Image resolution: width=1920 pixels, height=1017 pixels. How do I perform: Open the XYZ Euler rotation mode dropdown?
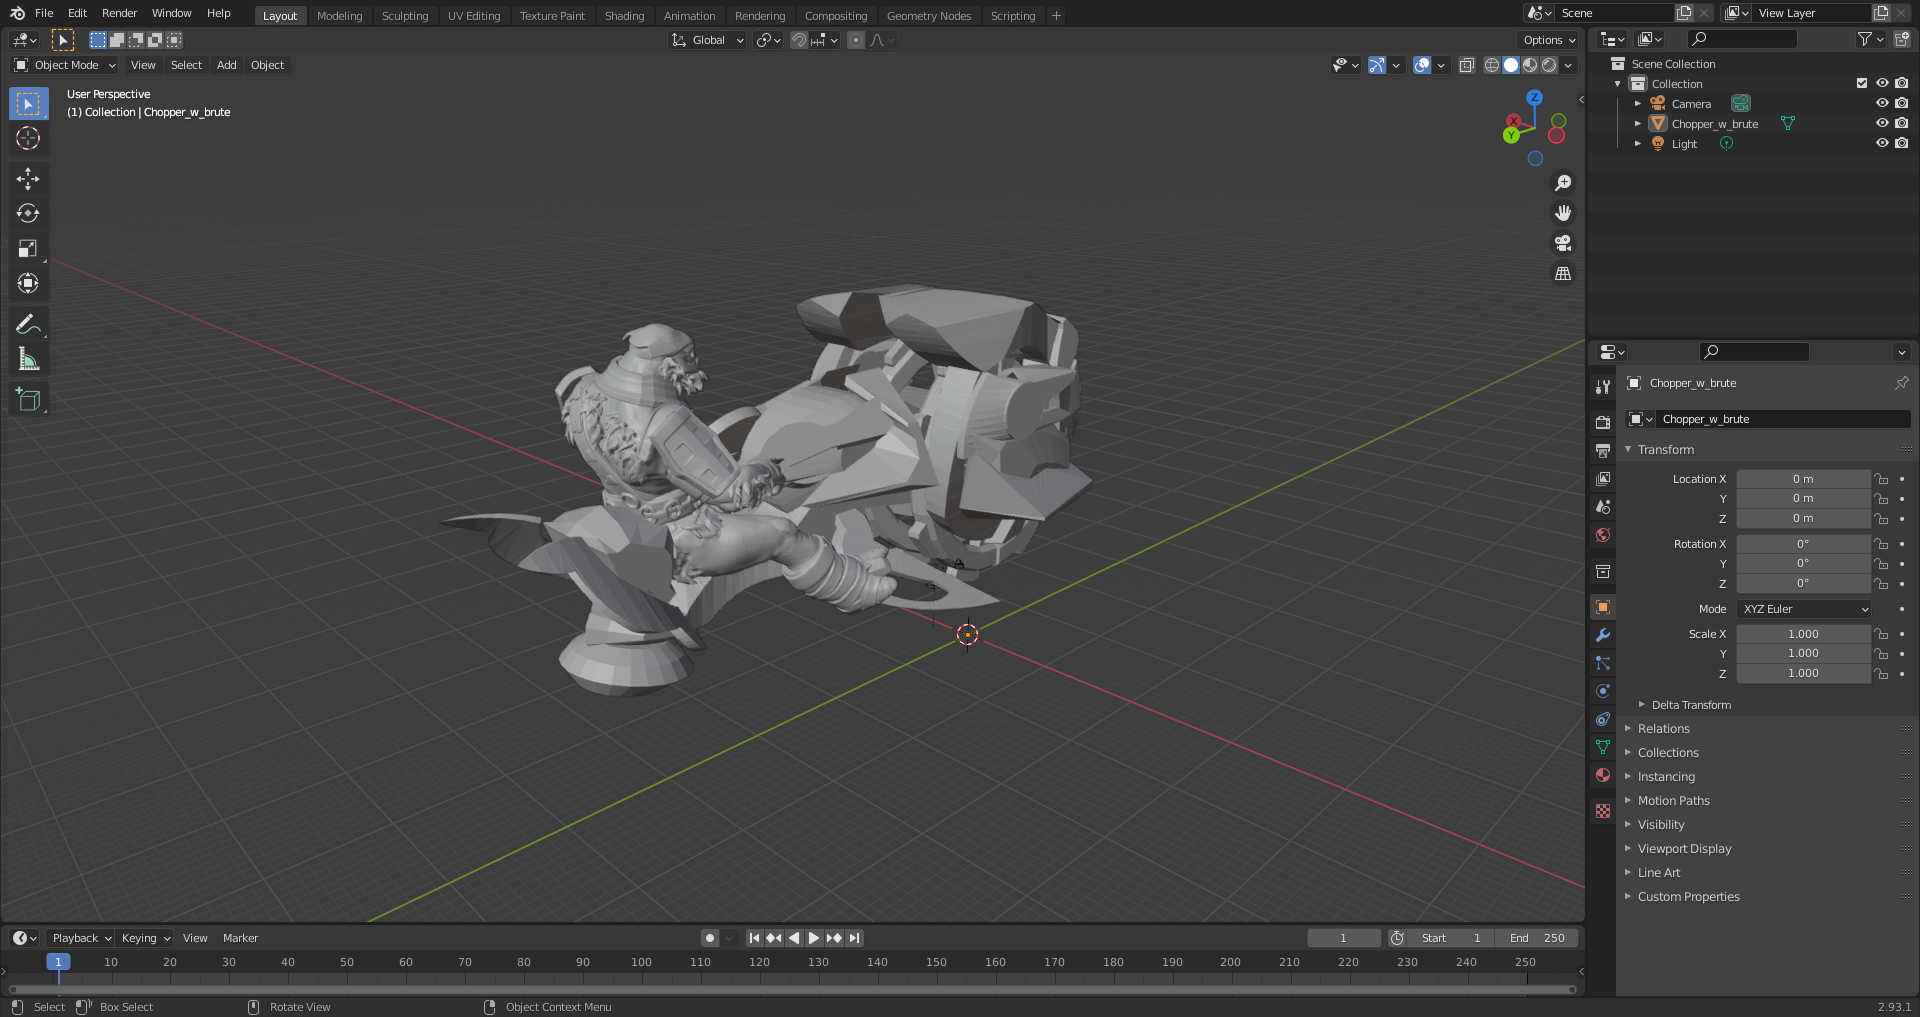tap(1803, 608)
